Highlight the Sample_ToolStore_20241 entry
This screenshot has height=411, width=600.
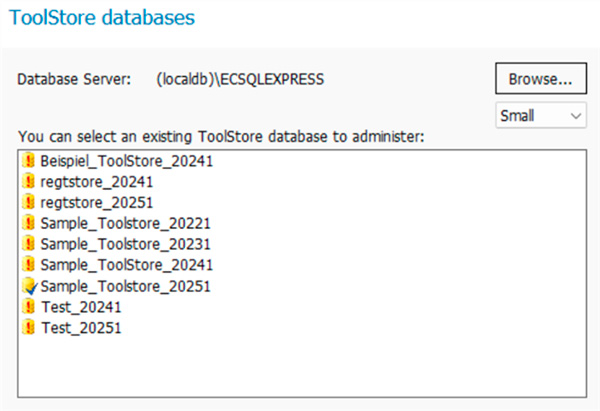click(125, 265)
